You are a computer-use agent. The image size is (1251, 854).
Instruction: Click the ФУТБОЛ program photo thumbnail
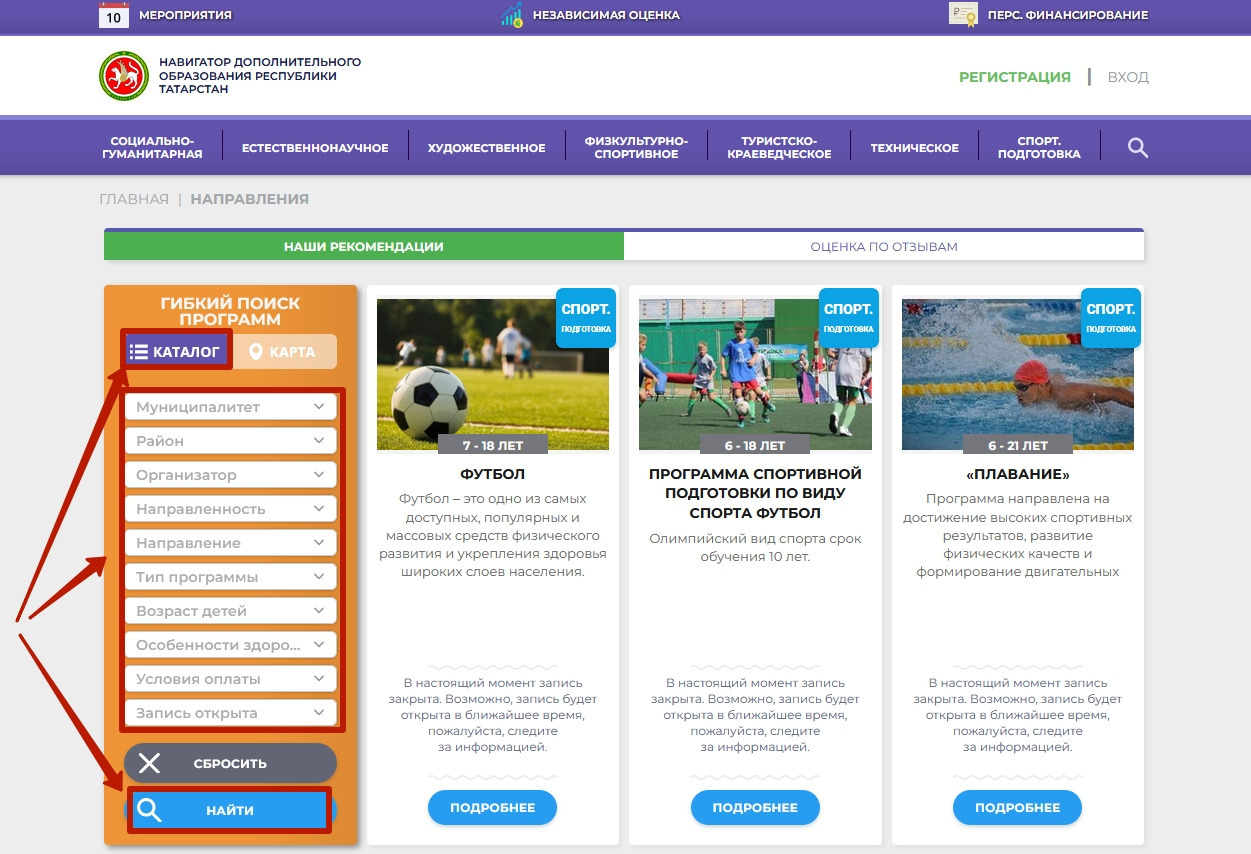492,374
